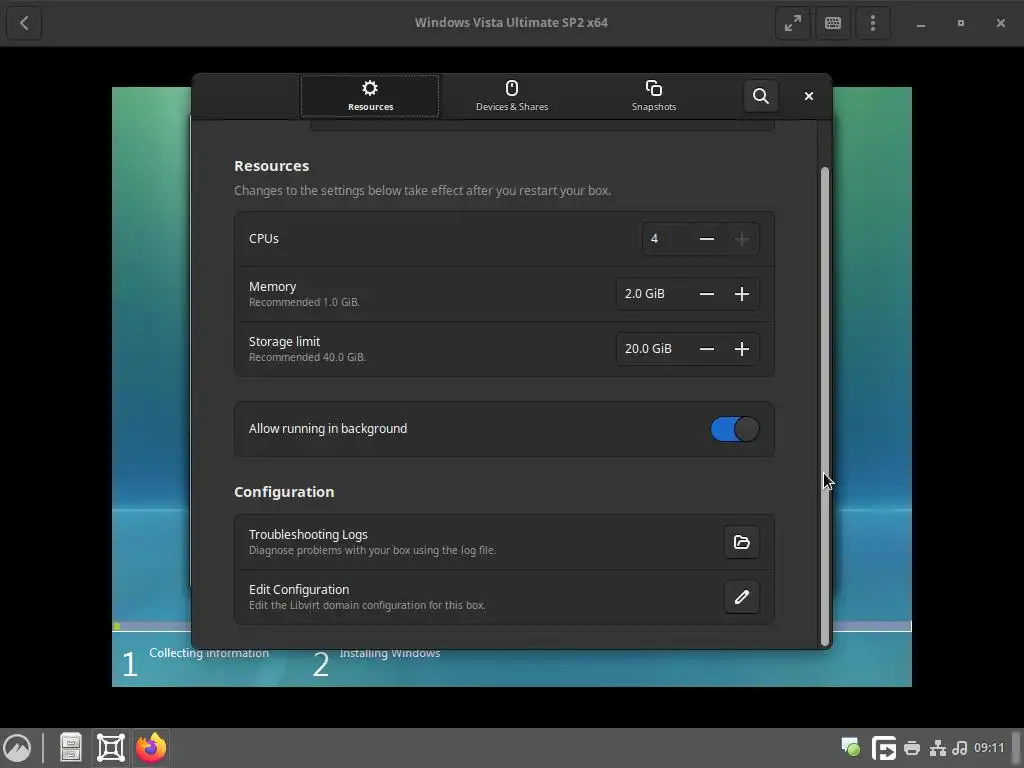Click the notifications tray icon with green dot

pyautogui.click(x=850, y=748)
